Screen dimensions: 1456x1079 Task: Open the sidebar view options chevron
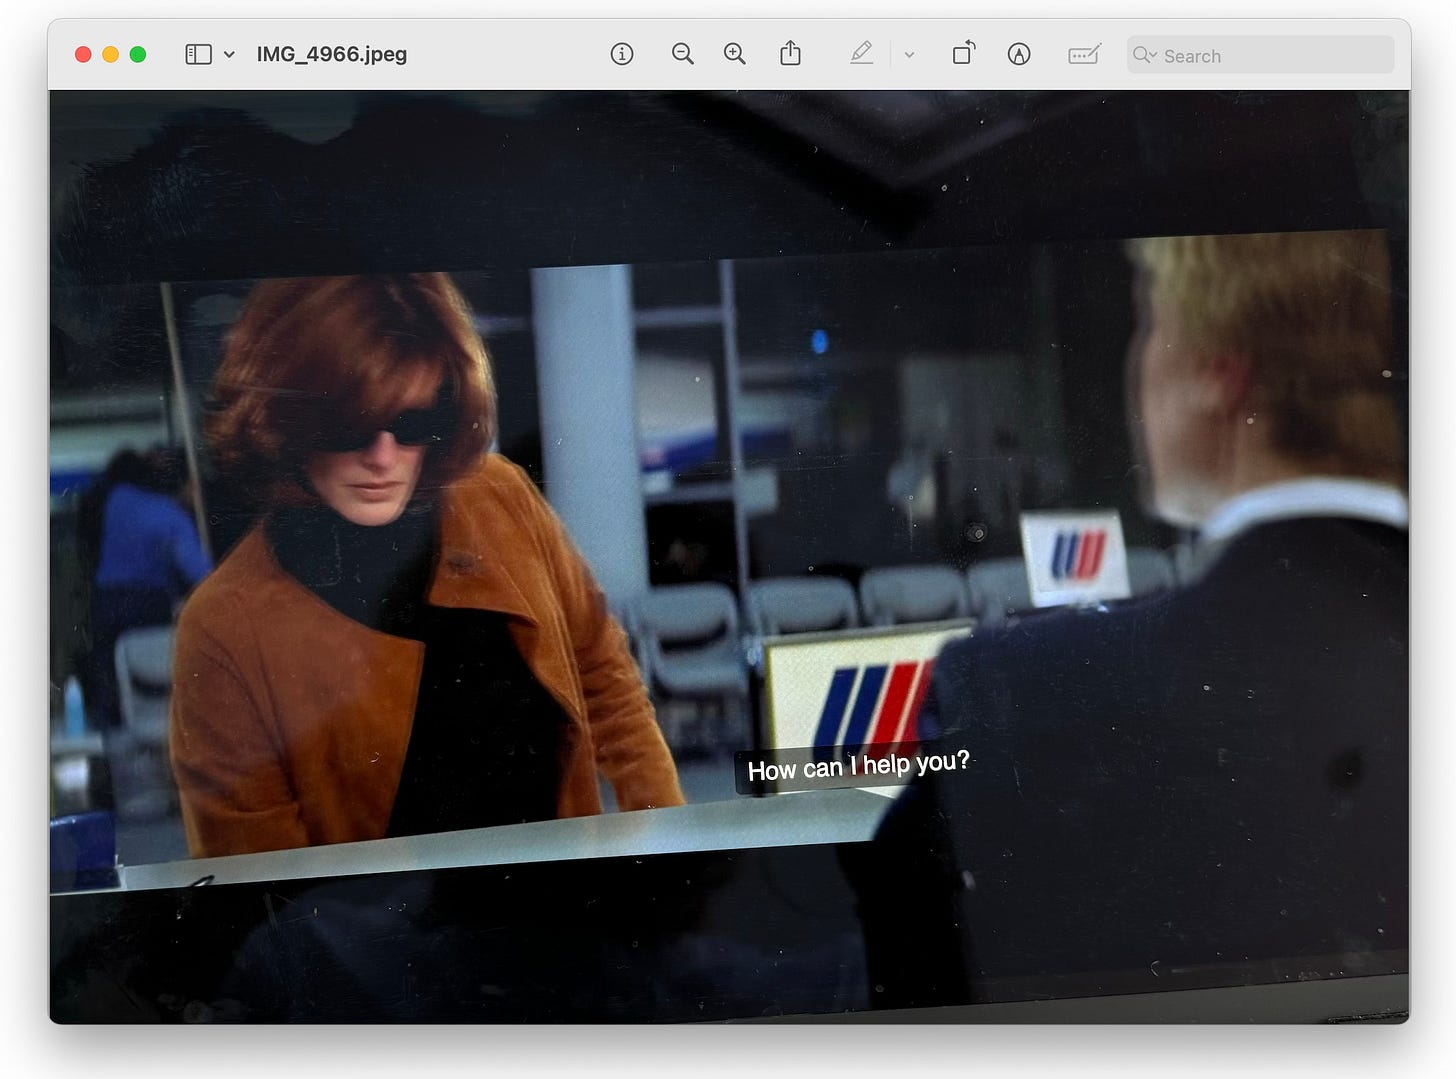[229, 55]
